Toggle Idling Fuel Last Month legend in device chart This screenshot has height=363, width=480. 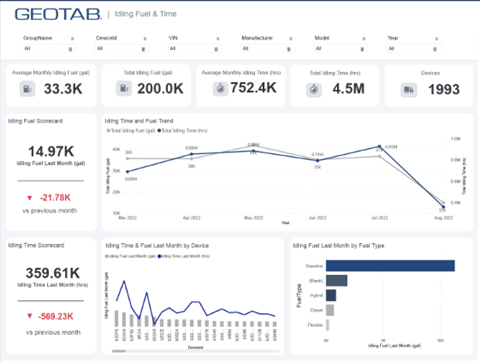(131, 256)
